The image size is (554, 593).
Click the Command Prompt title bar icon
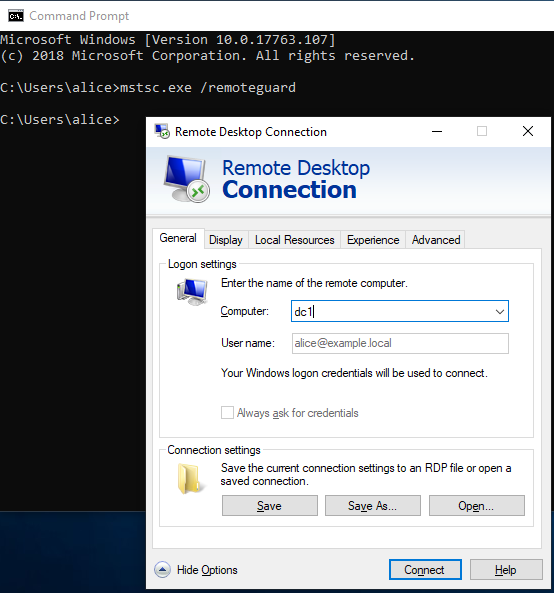coord(16,16)
